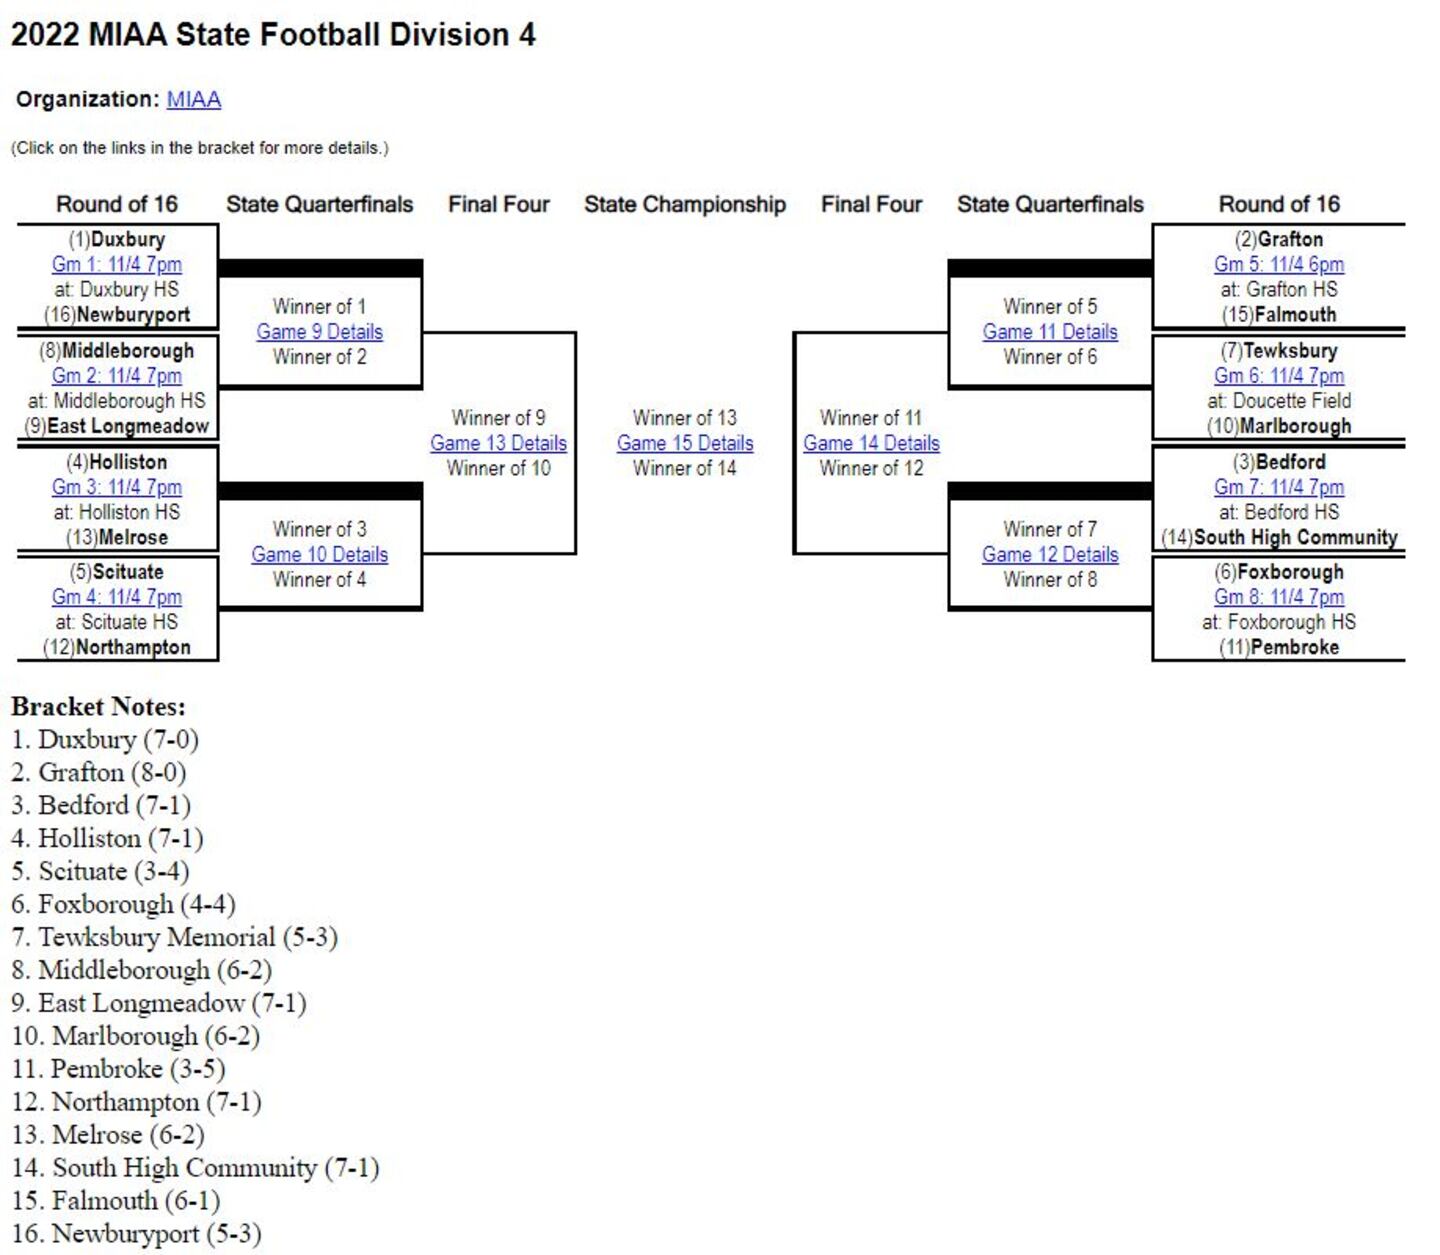Image resolution: width=1440 pixels, height=1255 pixels.
Task: View Game 11 Details
Action: 1050,332
